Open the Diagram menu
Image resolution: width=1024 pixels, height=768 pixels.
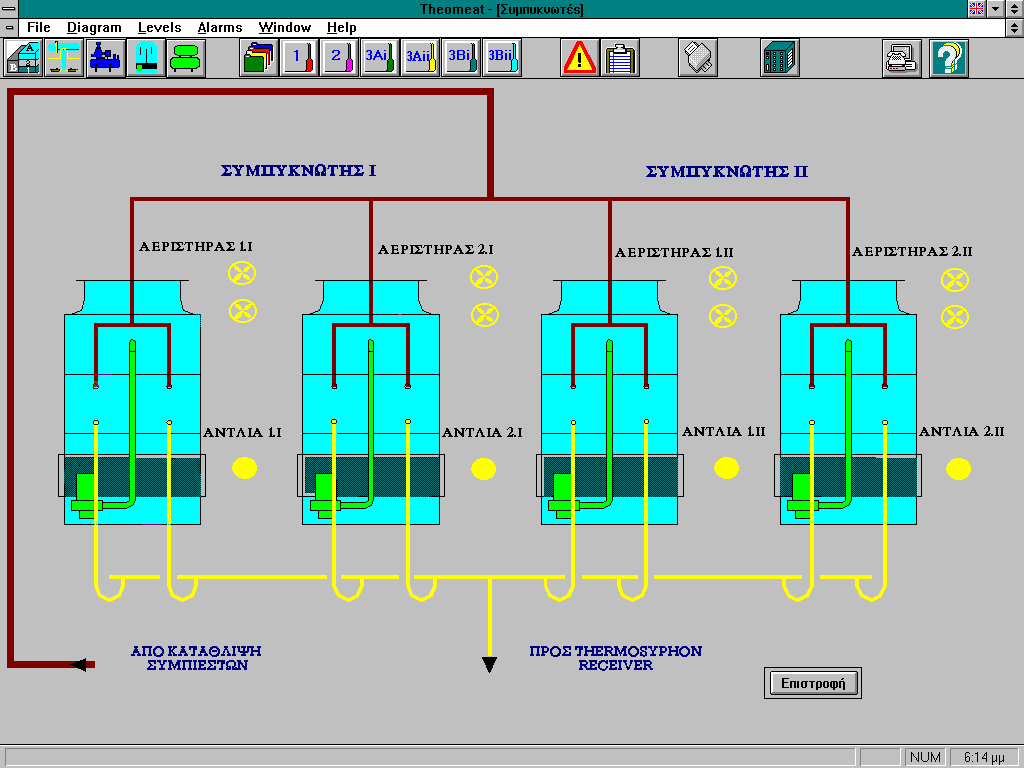[94, 28]
